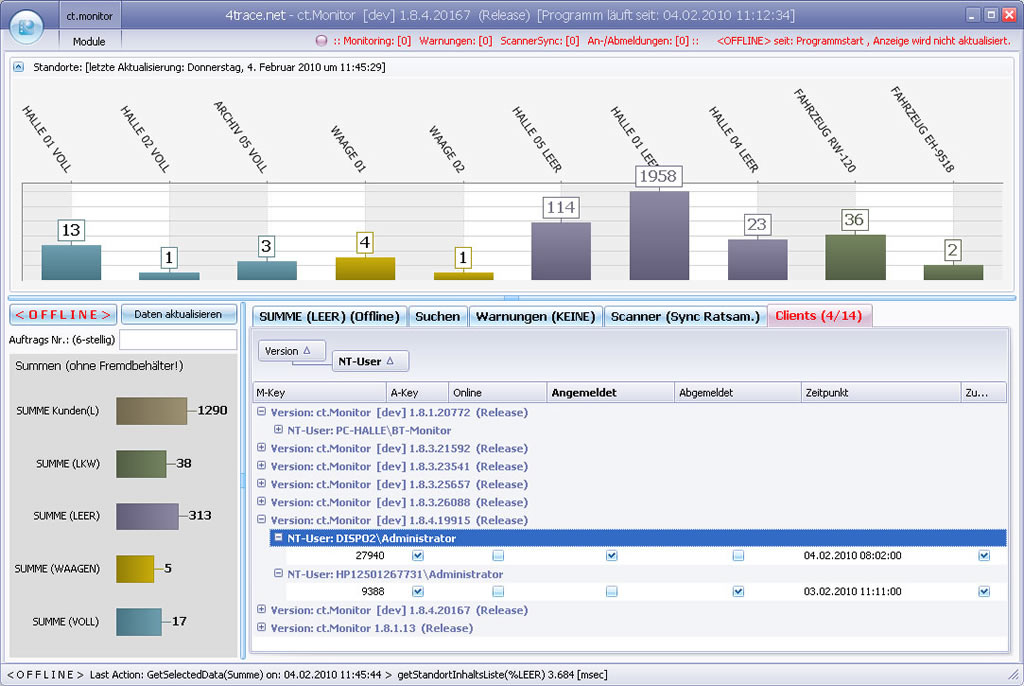Click the Auftrags Nr. input field

coord(177,340)
